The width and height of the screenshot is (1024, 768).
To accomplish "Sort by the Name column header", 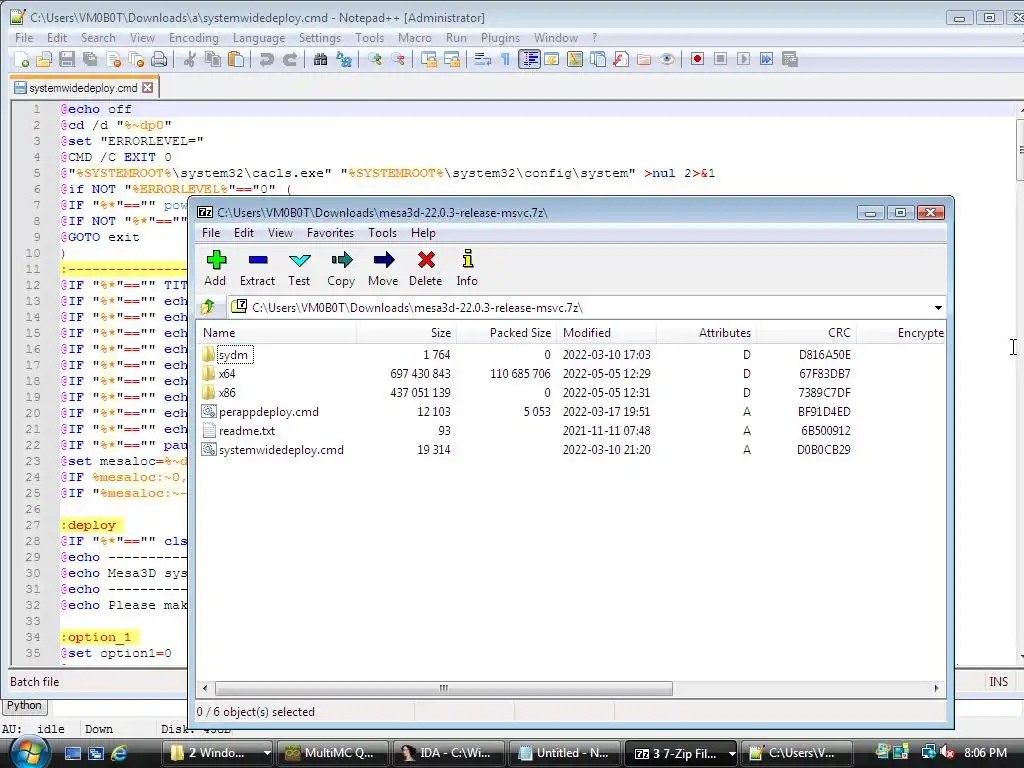I will tap(276, 333).
